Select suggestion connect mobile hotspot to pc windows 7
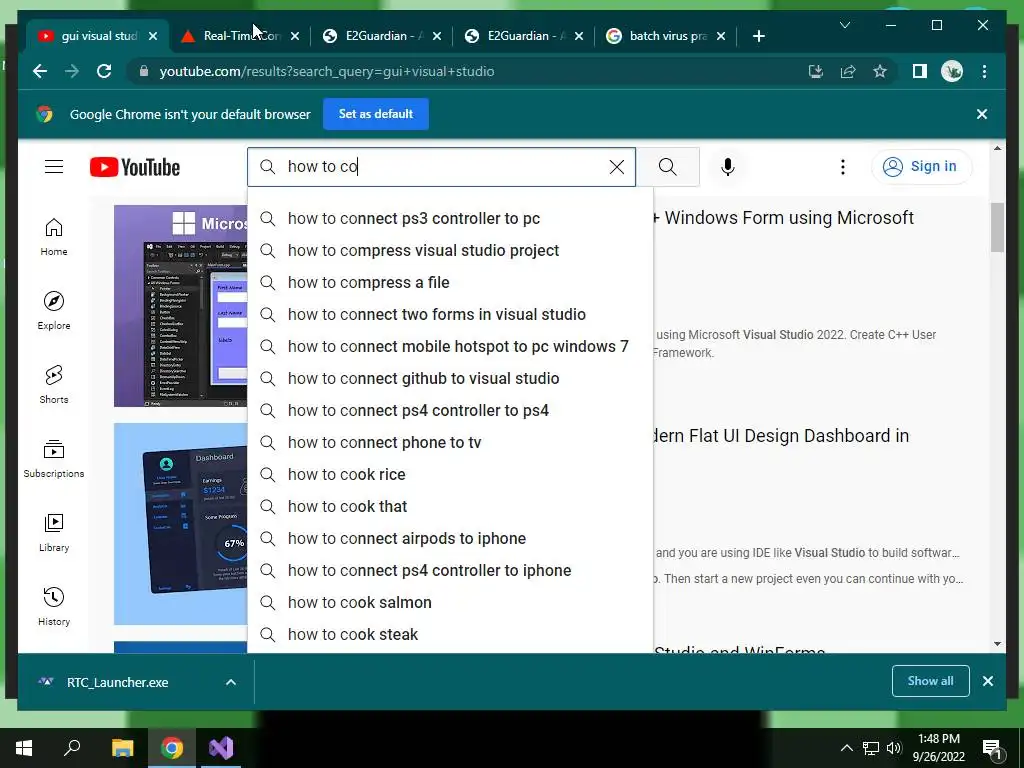Image resolution: width=1024 pixels, height=768 pixels. point(450,346)
